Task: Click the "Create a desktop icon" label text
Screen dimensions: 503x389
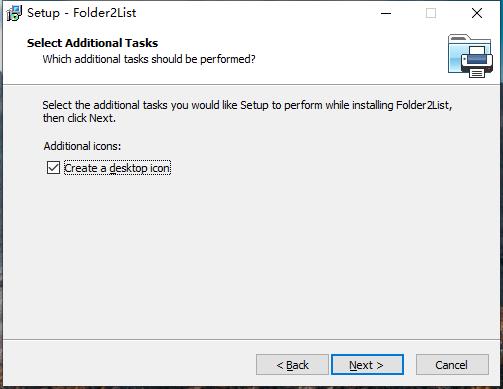Action: pos(117,168)
